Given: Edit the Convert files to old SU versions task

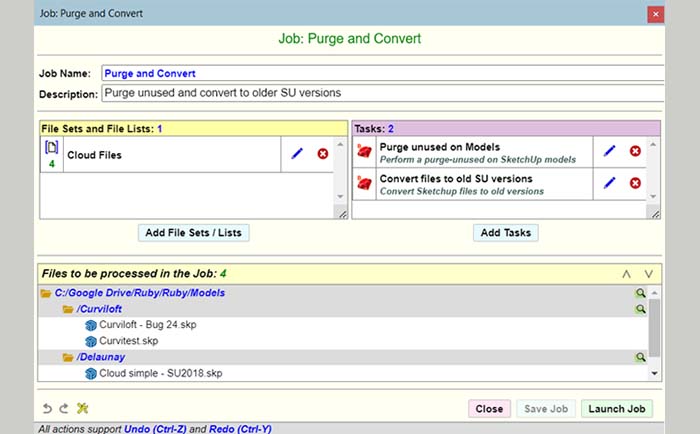Looking at the screenshot, I should 610,183.
